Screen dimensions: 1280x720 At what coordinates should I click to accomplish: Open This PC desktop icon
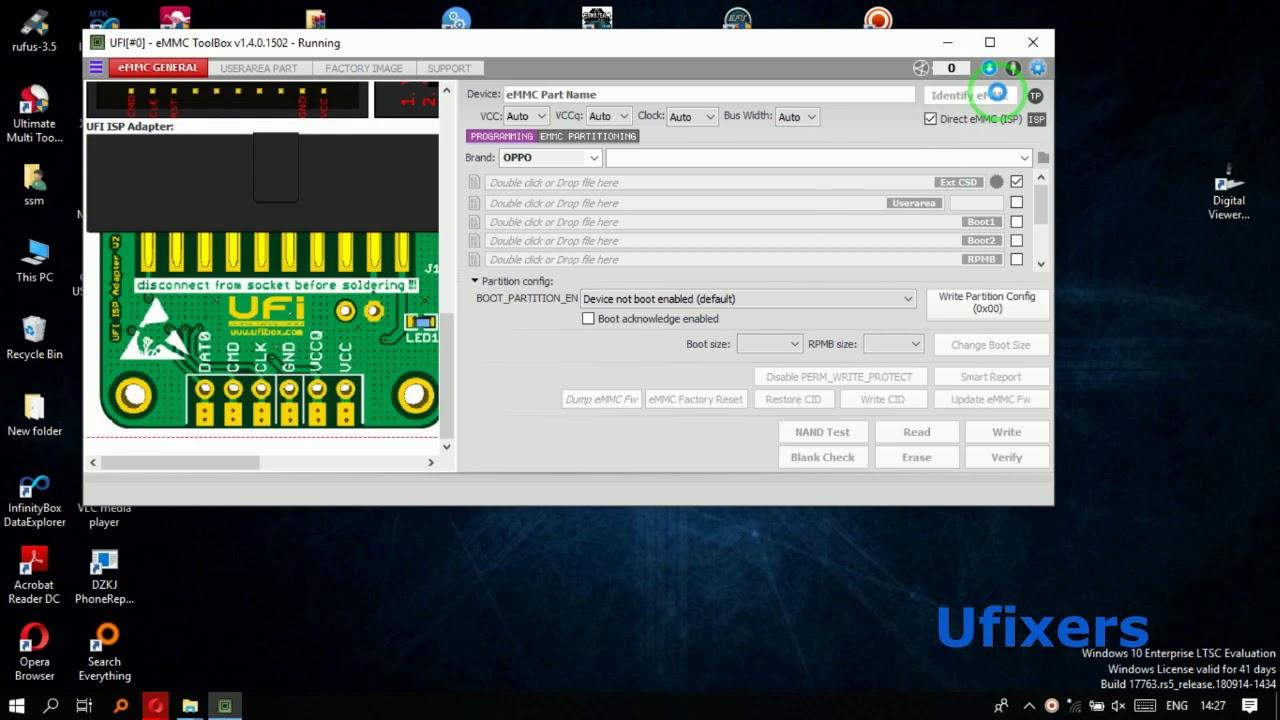click(34, 262)
